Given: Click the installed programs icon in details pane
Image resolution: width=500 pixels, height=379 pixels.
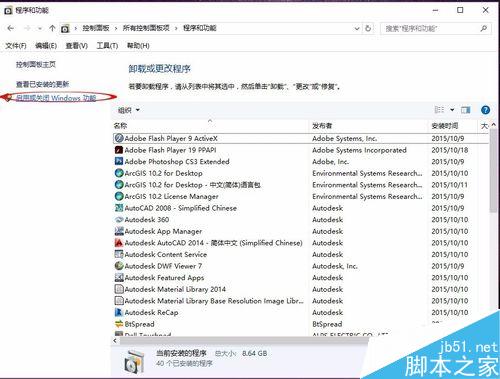Looking at the screenshot, I should click(134, 362).
